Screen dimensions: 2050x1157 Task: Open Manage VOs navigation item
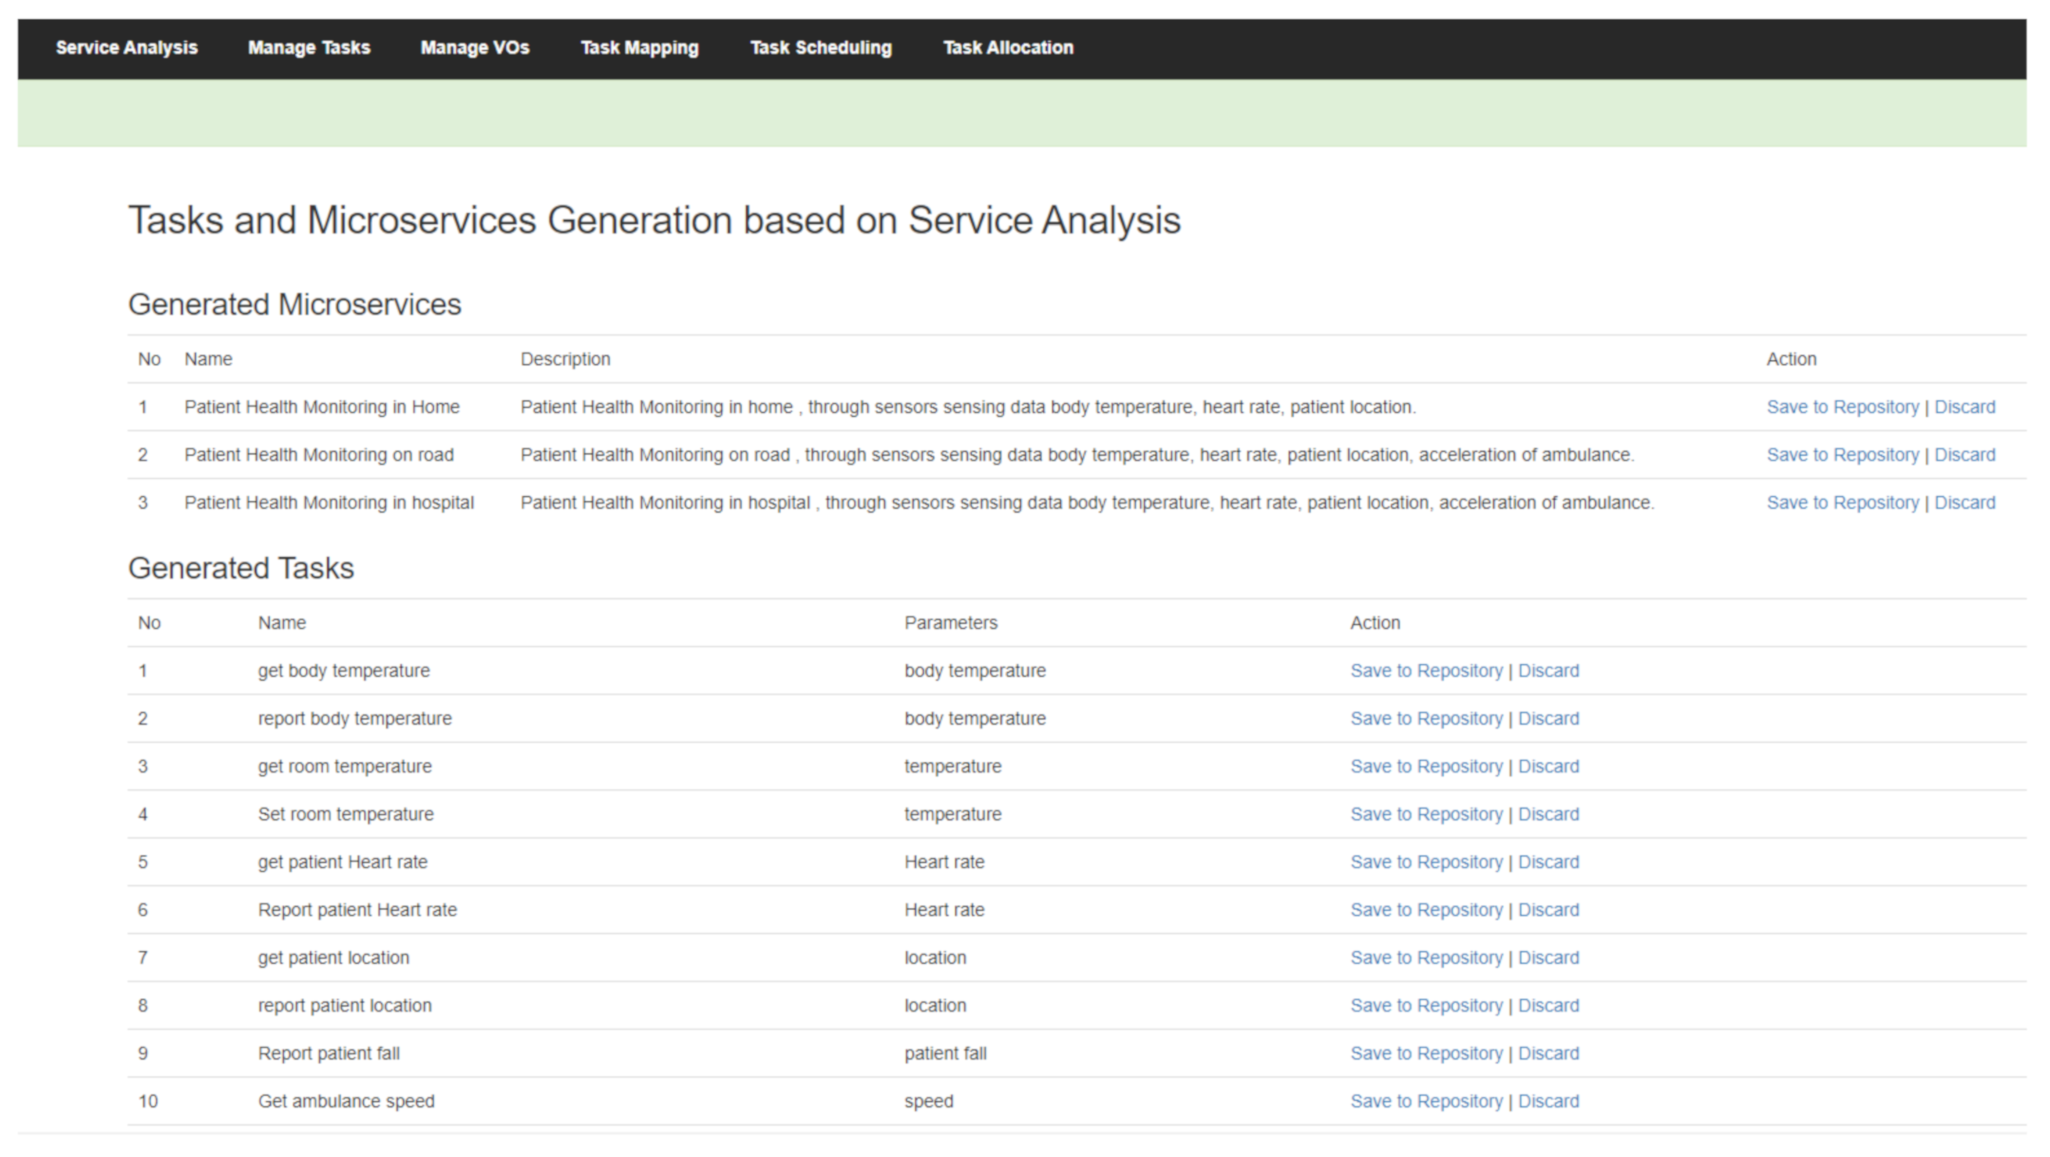[474, 48]
